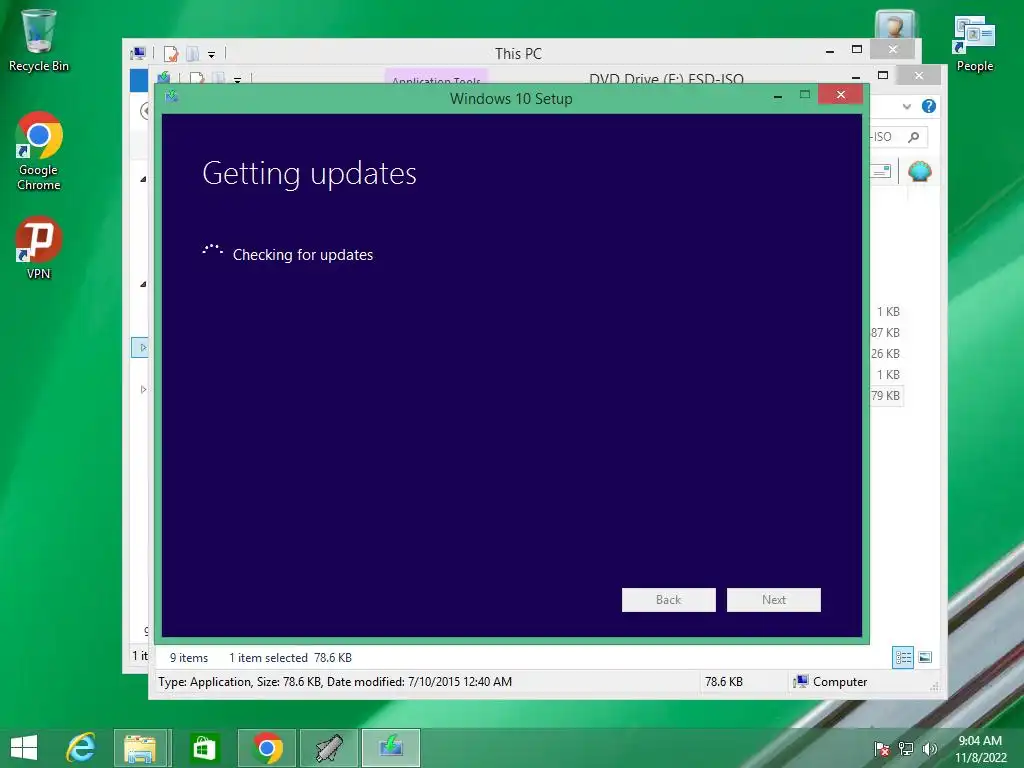This screenshot has height=768, width=1024.
Task: Click the 'Checking for updates' status text
Action: coord(303,255)
